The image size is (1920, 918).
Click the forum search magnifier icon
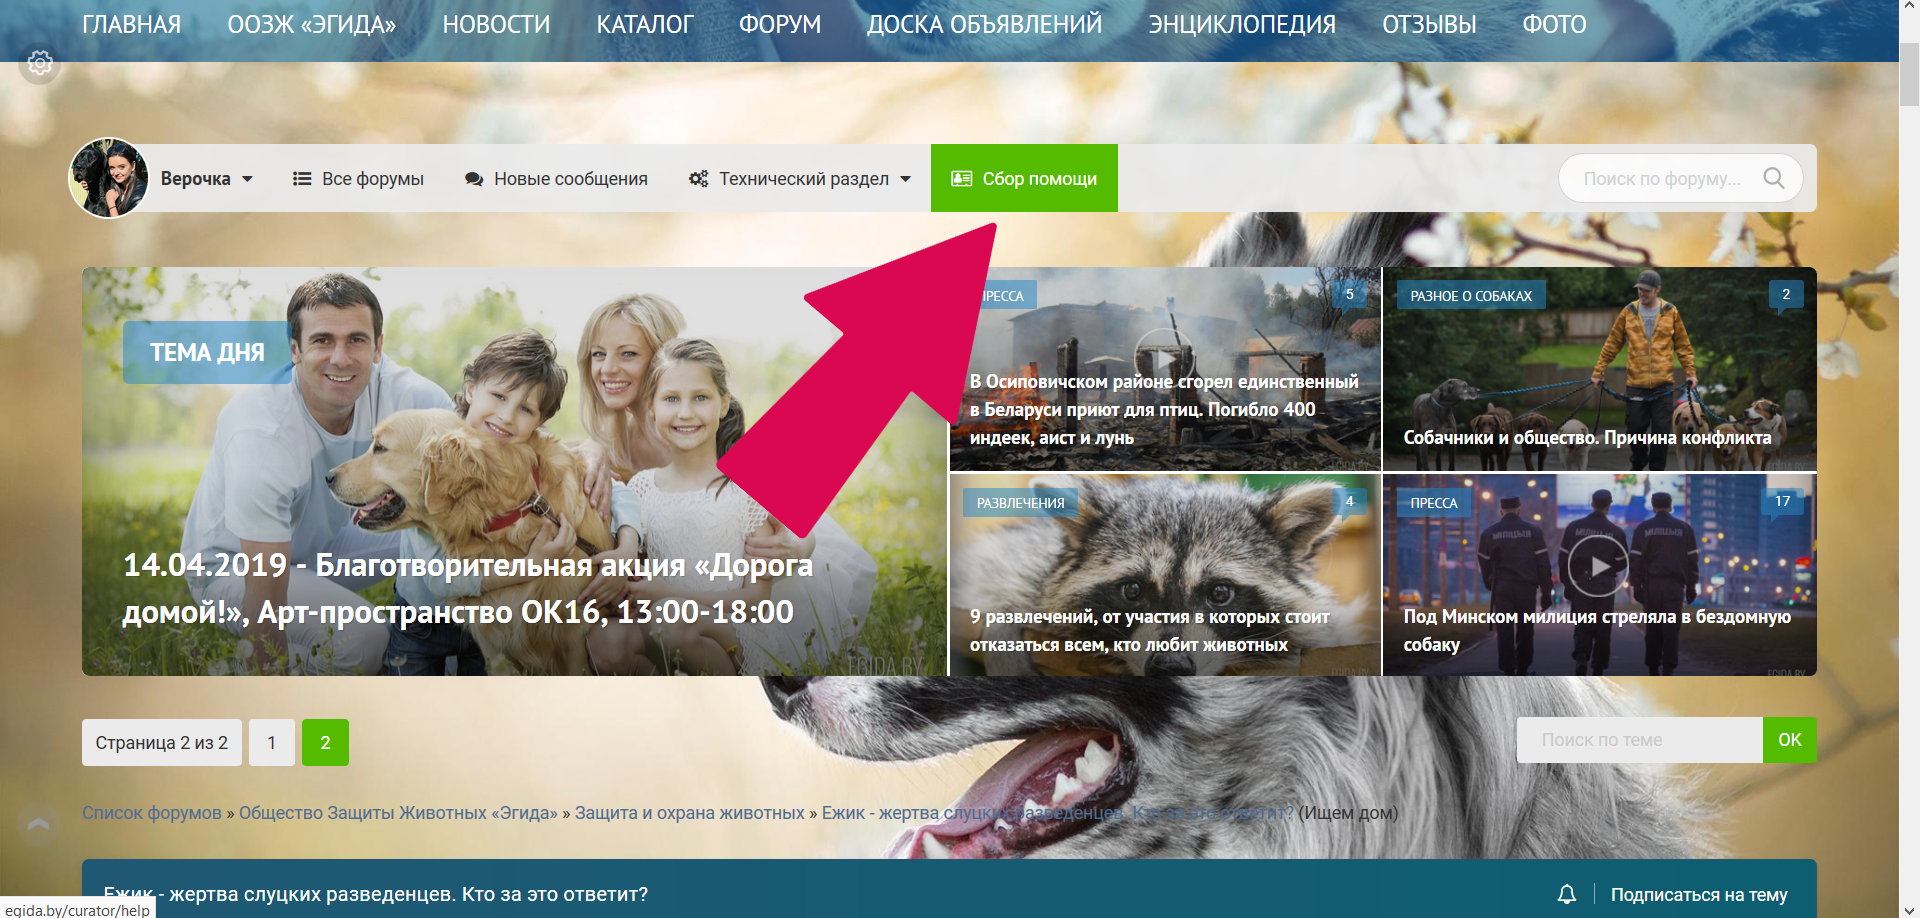(1774, 178)
